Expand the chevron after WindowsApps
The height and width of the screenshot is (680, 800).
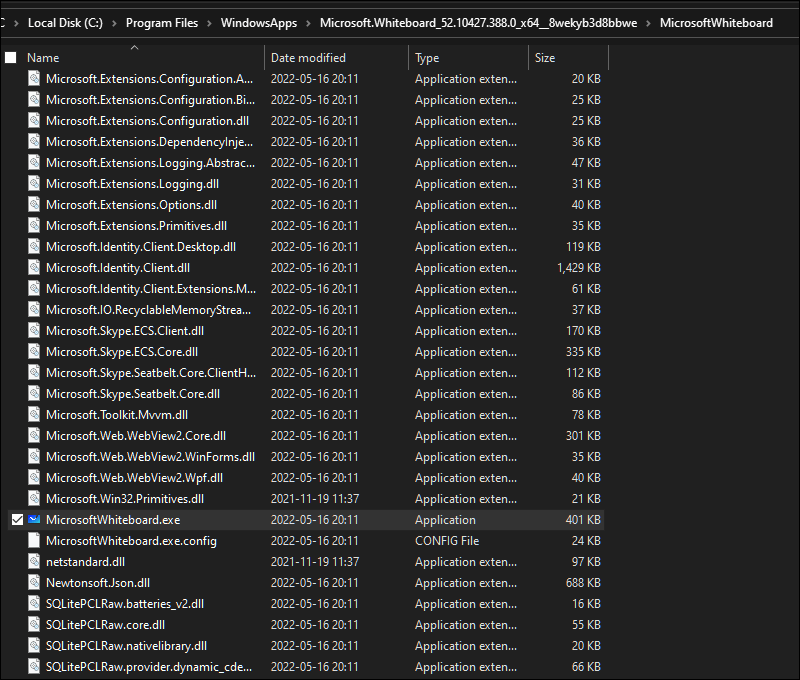[x=308, y=23]
